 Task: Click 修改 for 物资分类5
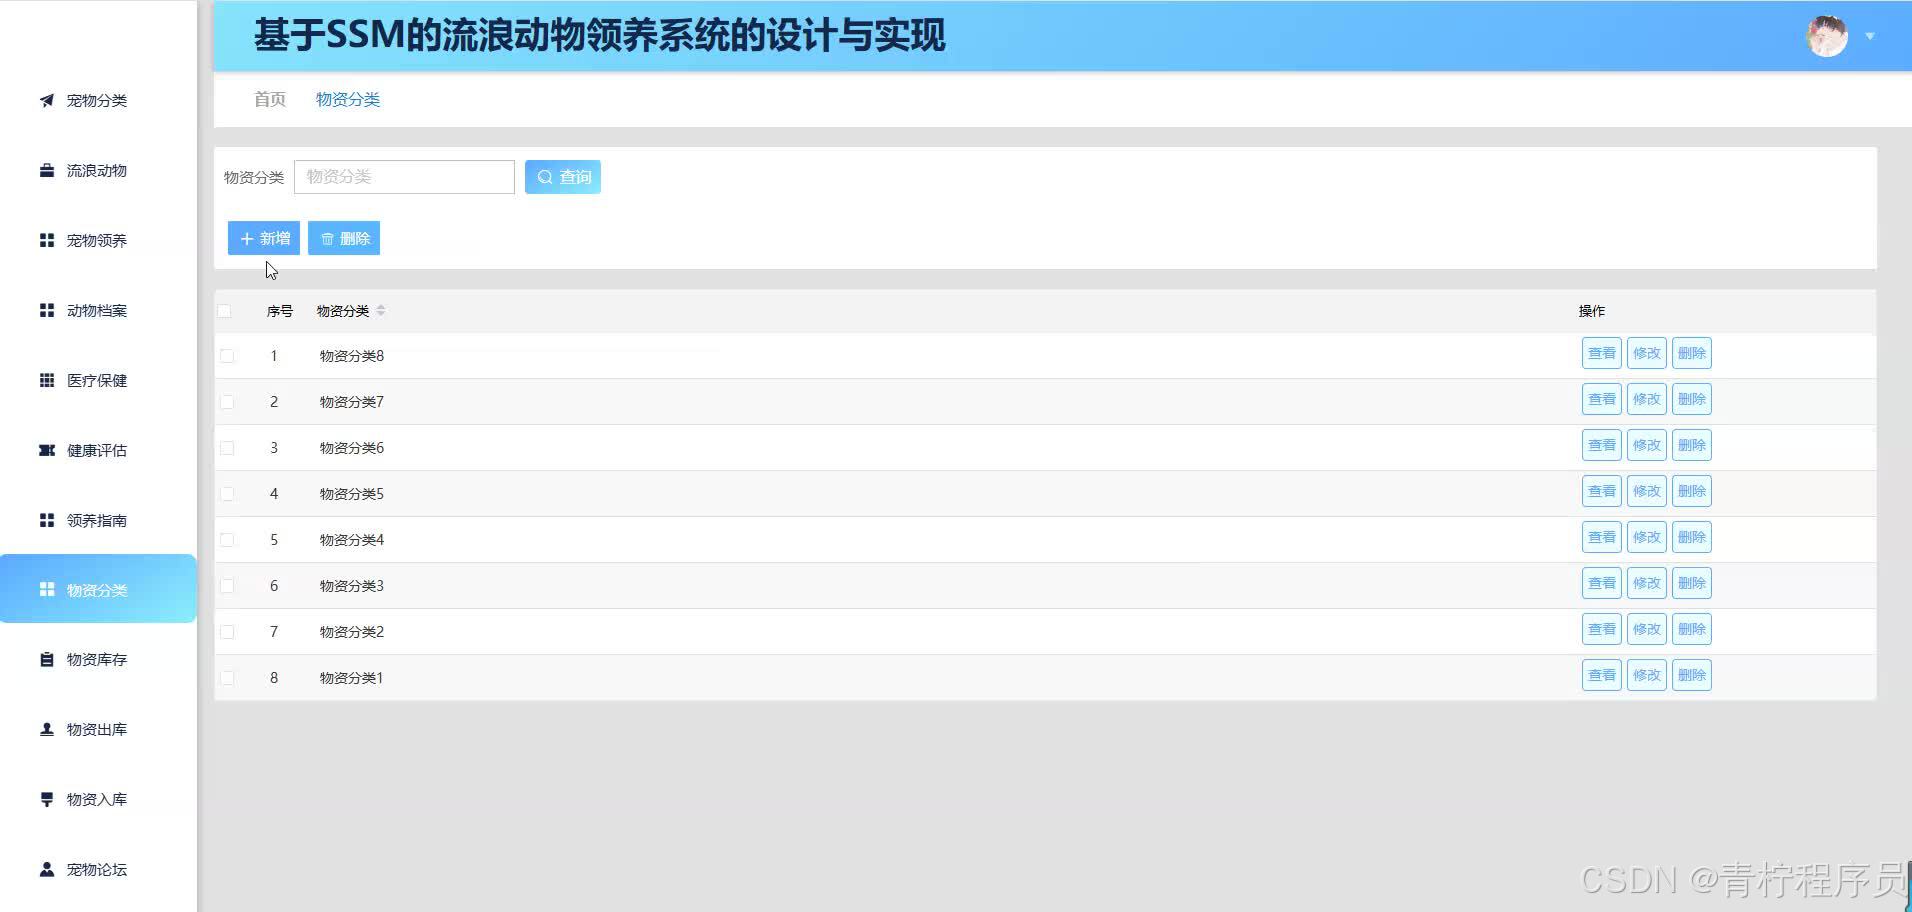click(x=1647, y=491)
